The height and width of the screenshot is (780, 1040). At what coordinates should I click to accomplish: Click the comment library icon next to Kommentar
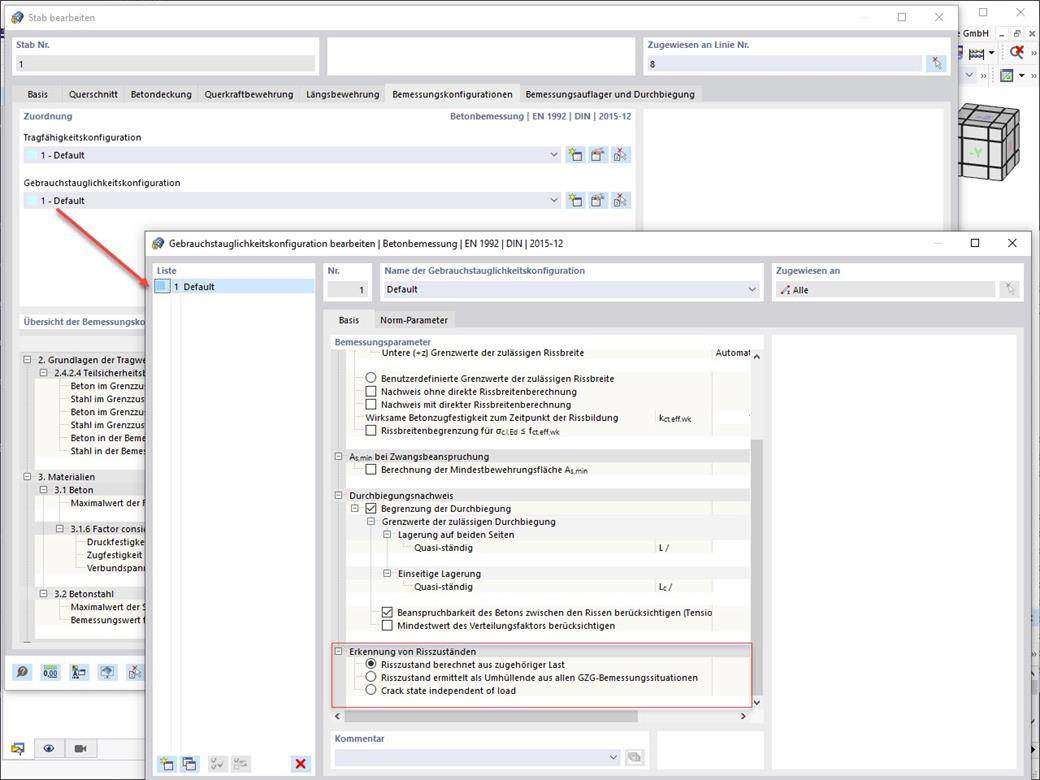click(x=635, y=757)
